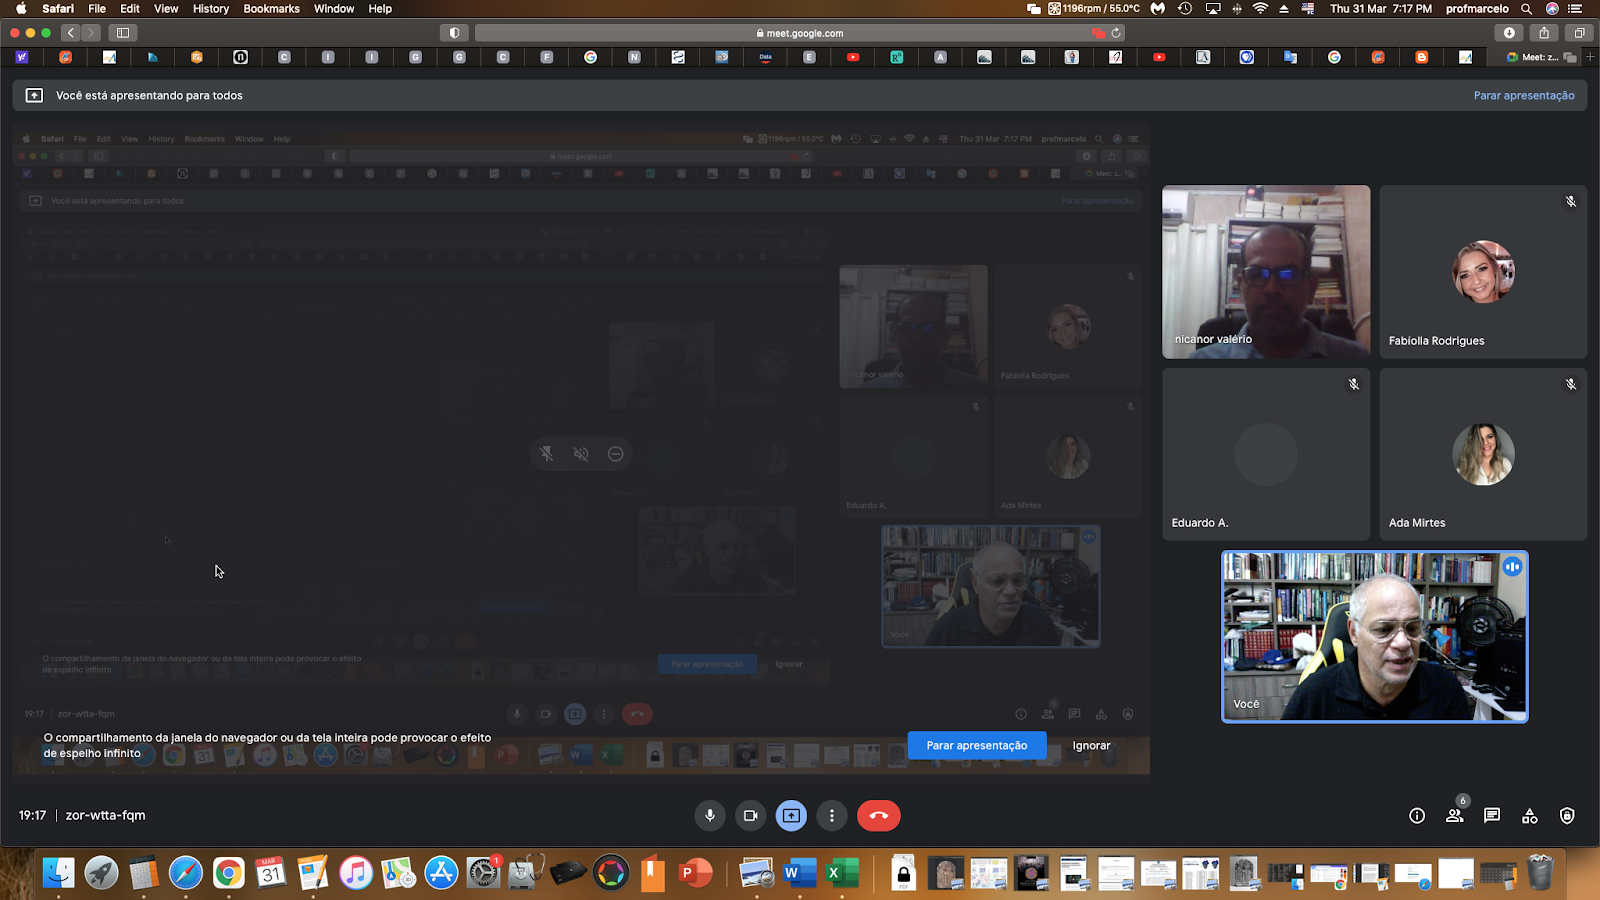Open Calendar from the Dock
The width and height of the screenshot is (1600, 900).
270,873
